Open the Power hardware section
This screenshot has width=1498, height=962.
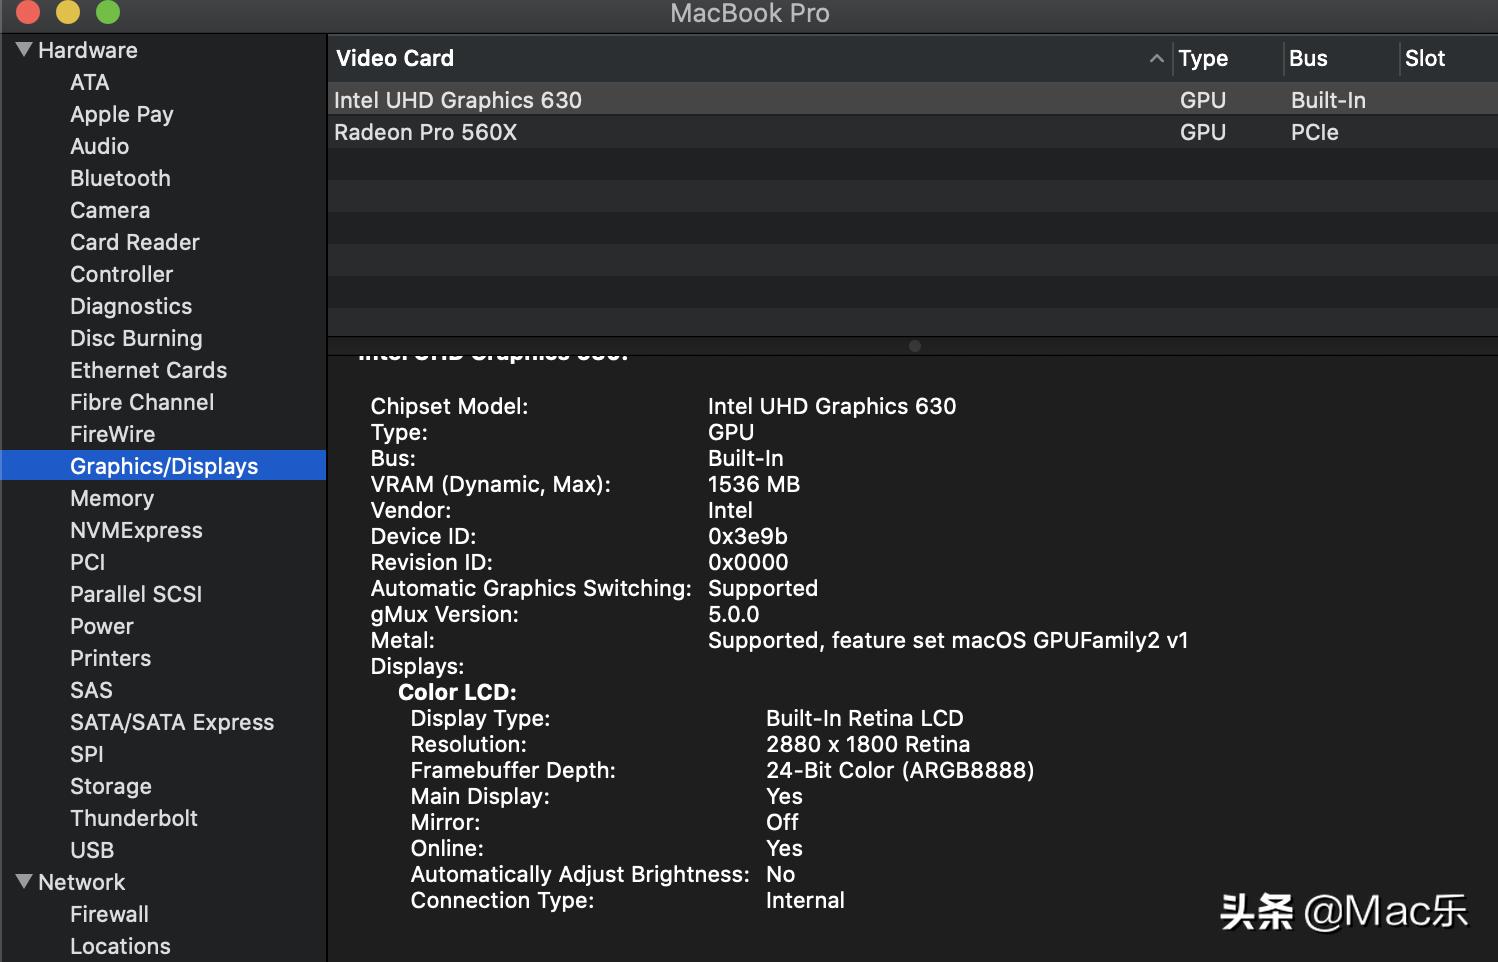101,626
